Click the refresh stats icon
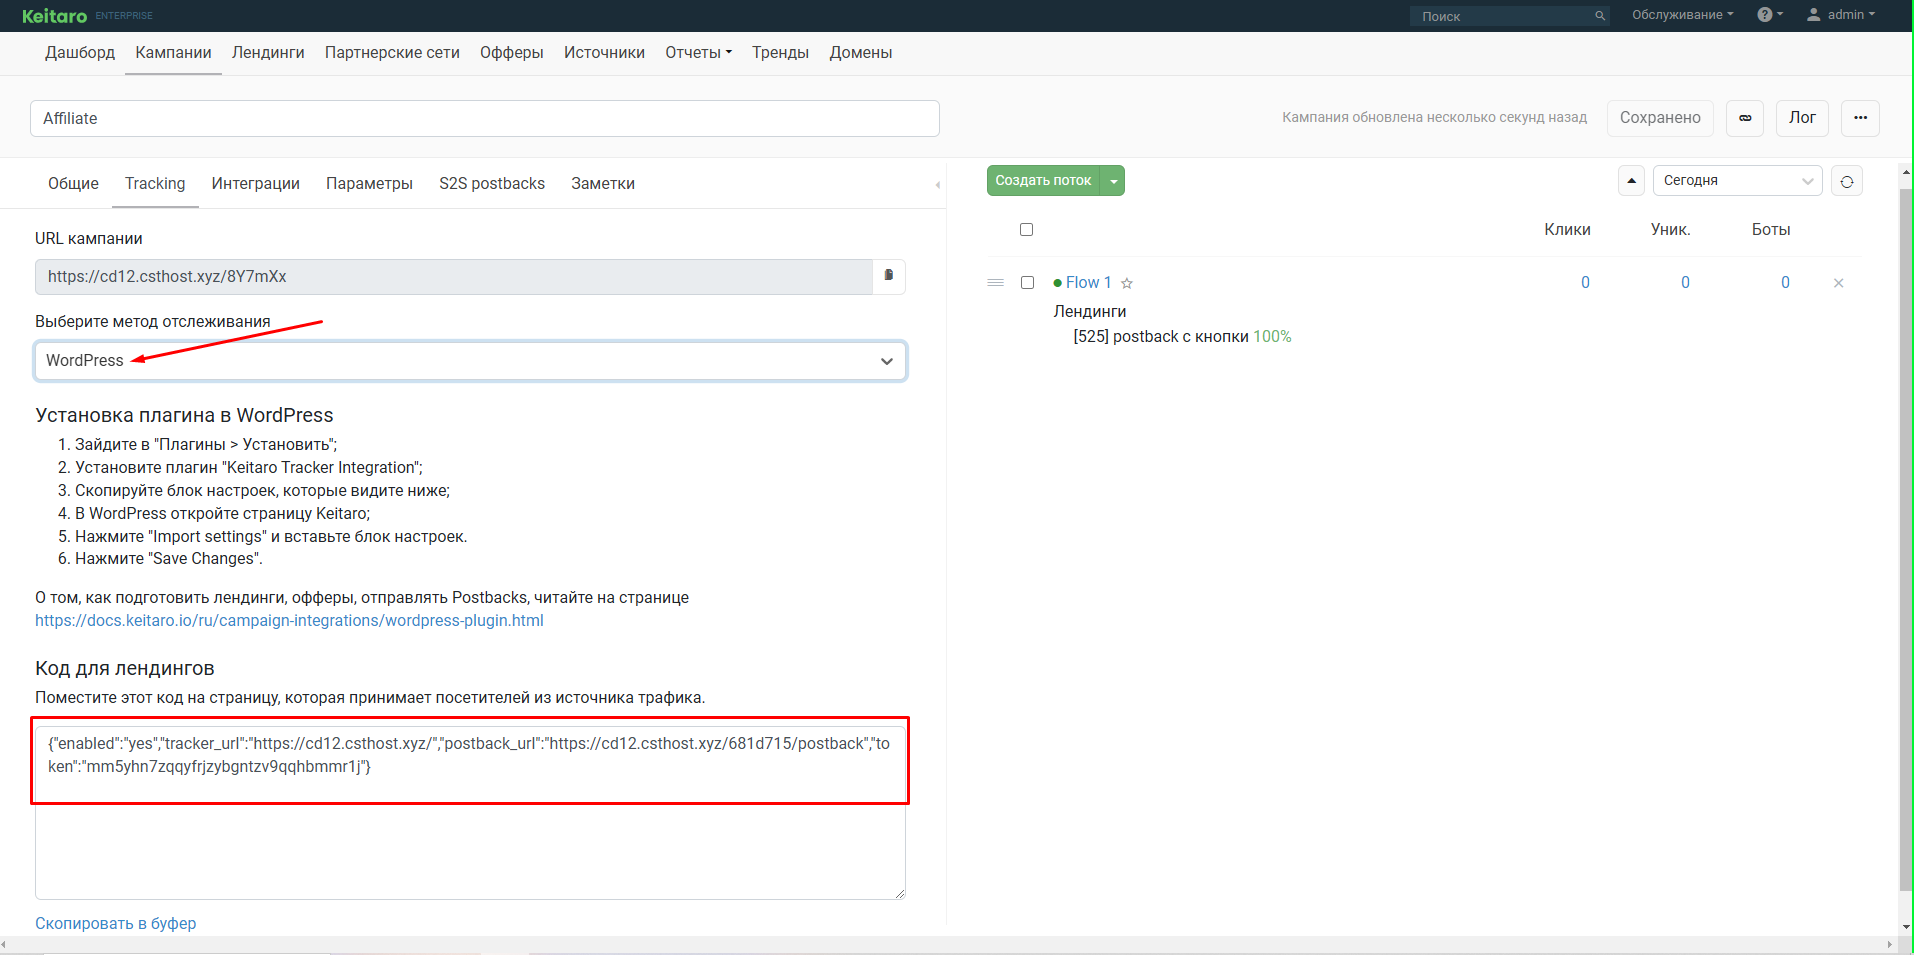This screenshot has width=1914, height=955. tap(1847, 181)
